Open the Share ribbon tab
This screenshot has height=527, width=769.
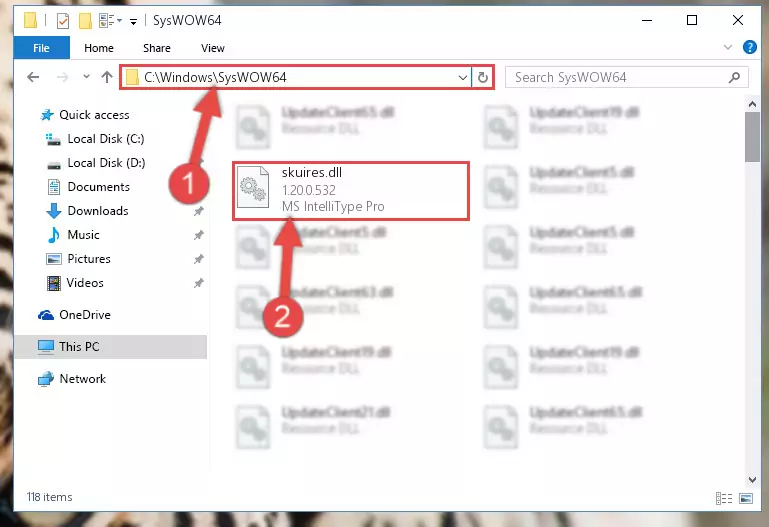pyautogui.click(x=157, y=48)
